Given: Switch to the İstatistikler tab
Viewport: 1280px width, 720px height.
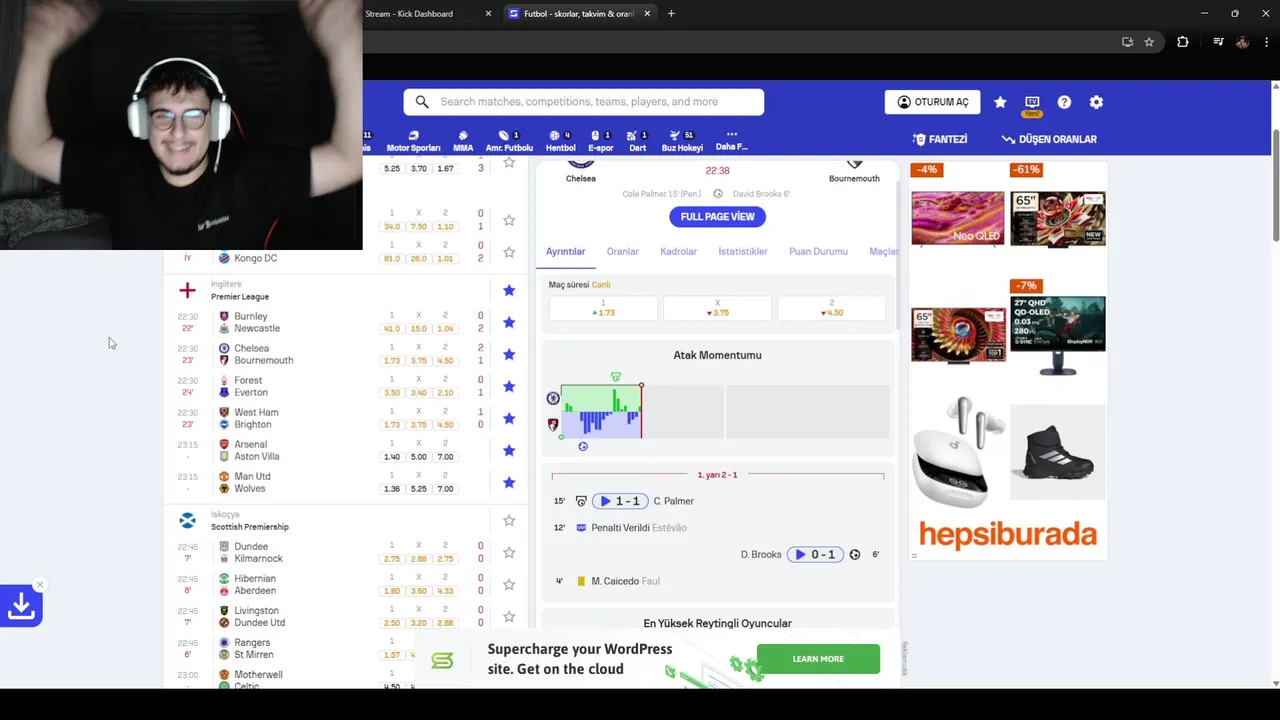Looking at the screenshot, I should (743, 252).
